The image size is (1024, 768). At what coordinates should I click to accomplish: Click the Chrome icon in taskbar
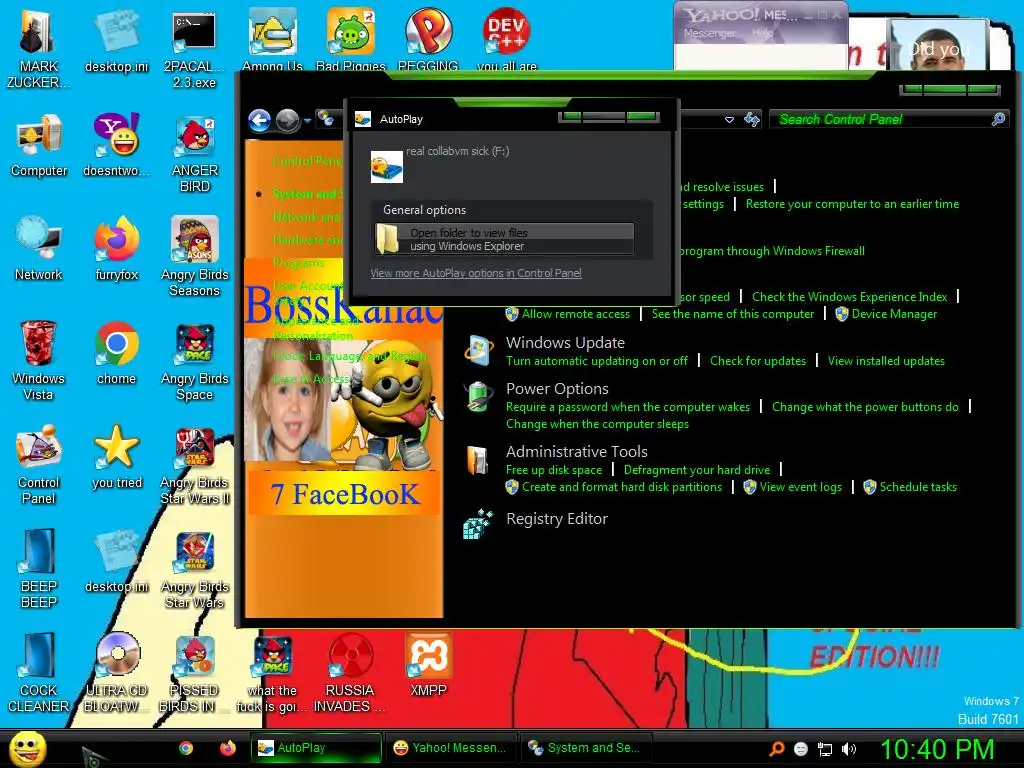(186, 748)
